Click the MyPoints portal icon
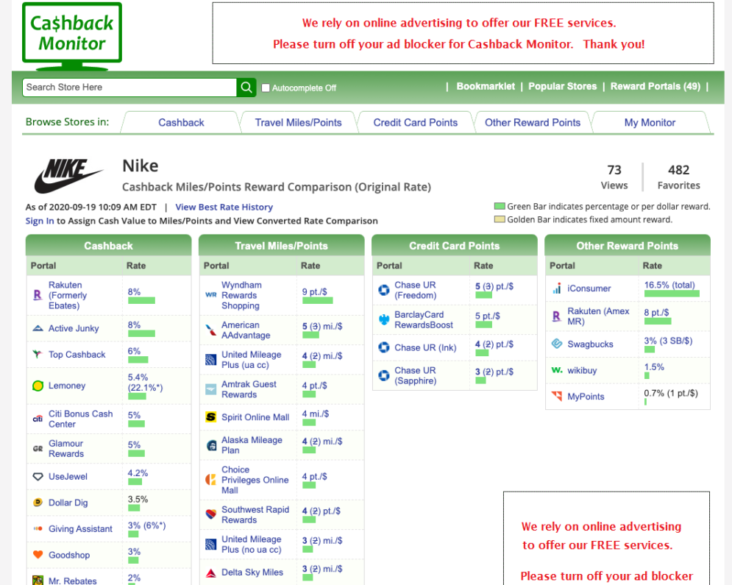732x585 pixels. pyautogui.click(x=557, y=396)
